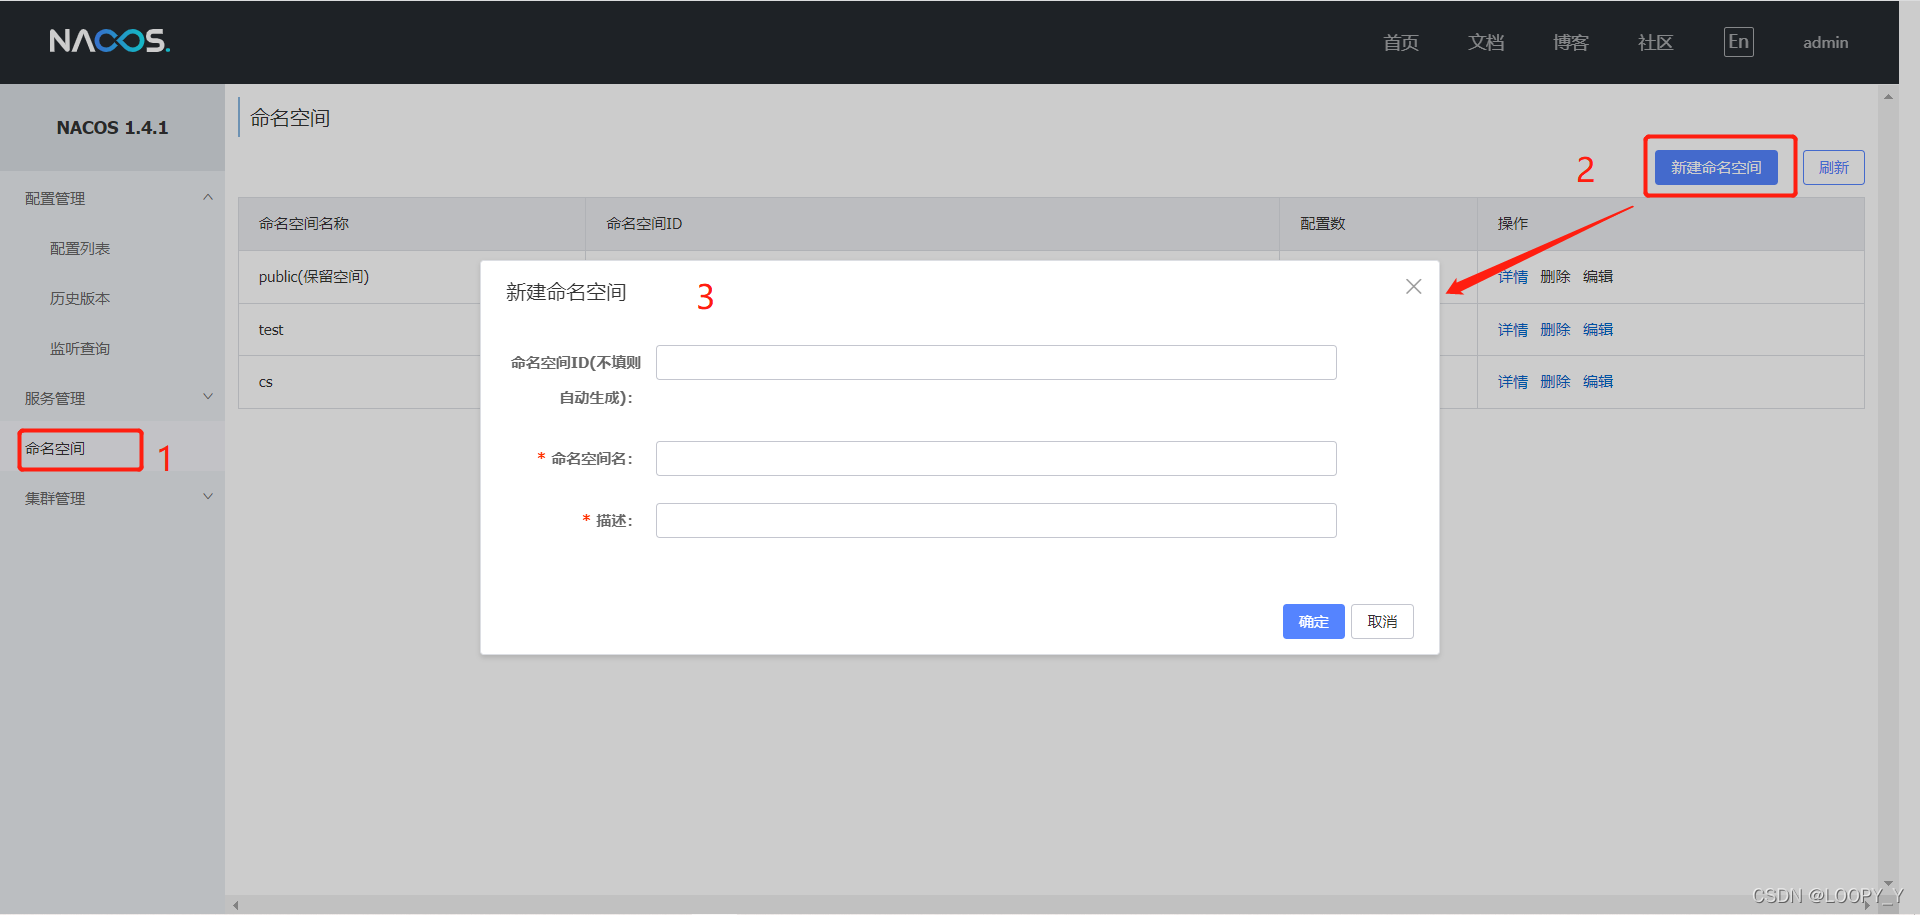The image size is (1920, 915).
Task: Open 配置管理 in the sidebar
Action: [55, 198]
